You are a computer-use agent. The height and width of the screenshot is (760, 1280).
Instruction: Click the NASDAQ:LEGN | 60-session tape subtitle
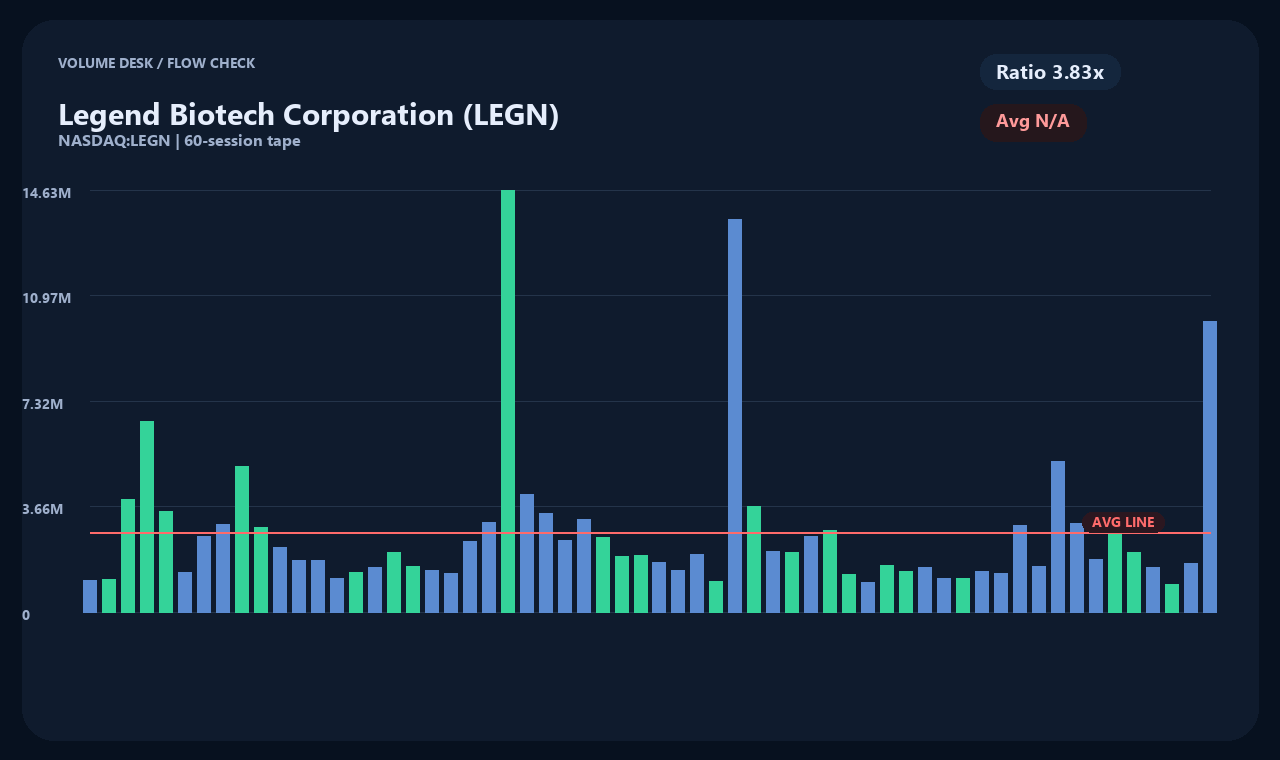pos(179,141)
